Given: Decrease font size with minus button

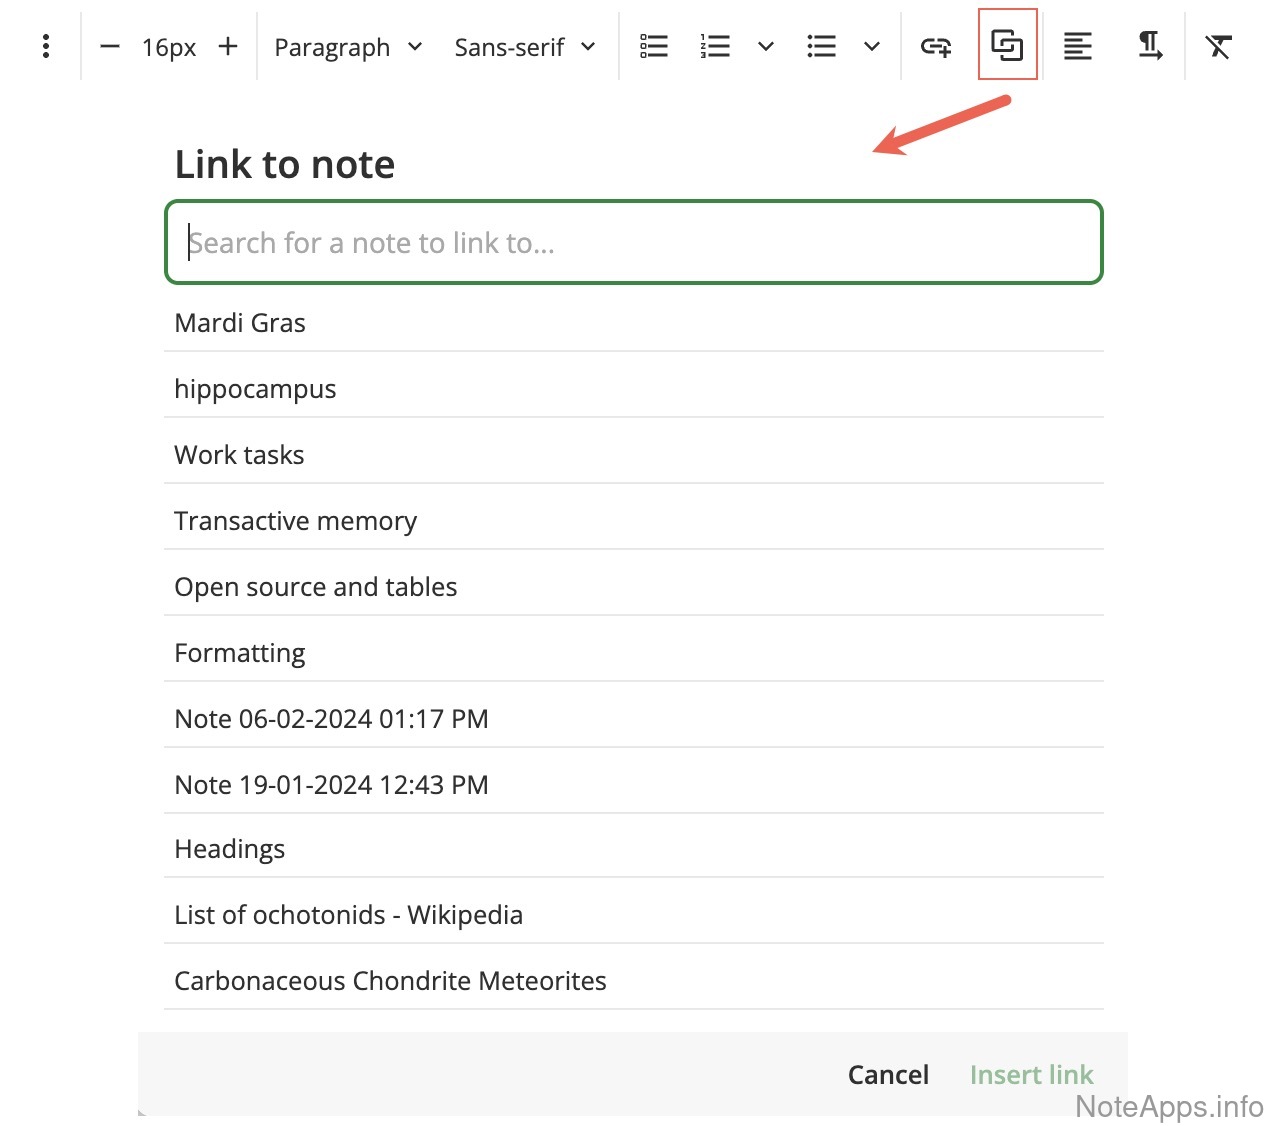Looking at the screenshot, I should point(110,46).
